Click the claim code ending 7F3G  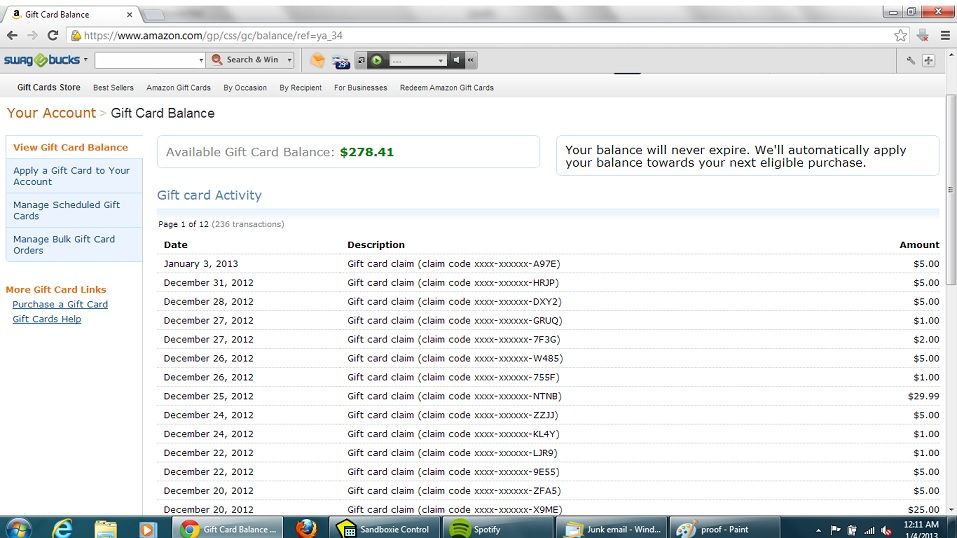(453, 340)
